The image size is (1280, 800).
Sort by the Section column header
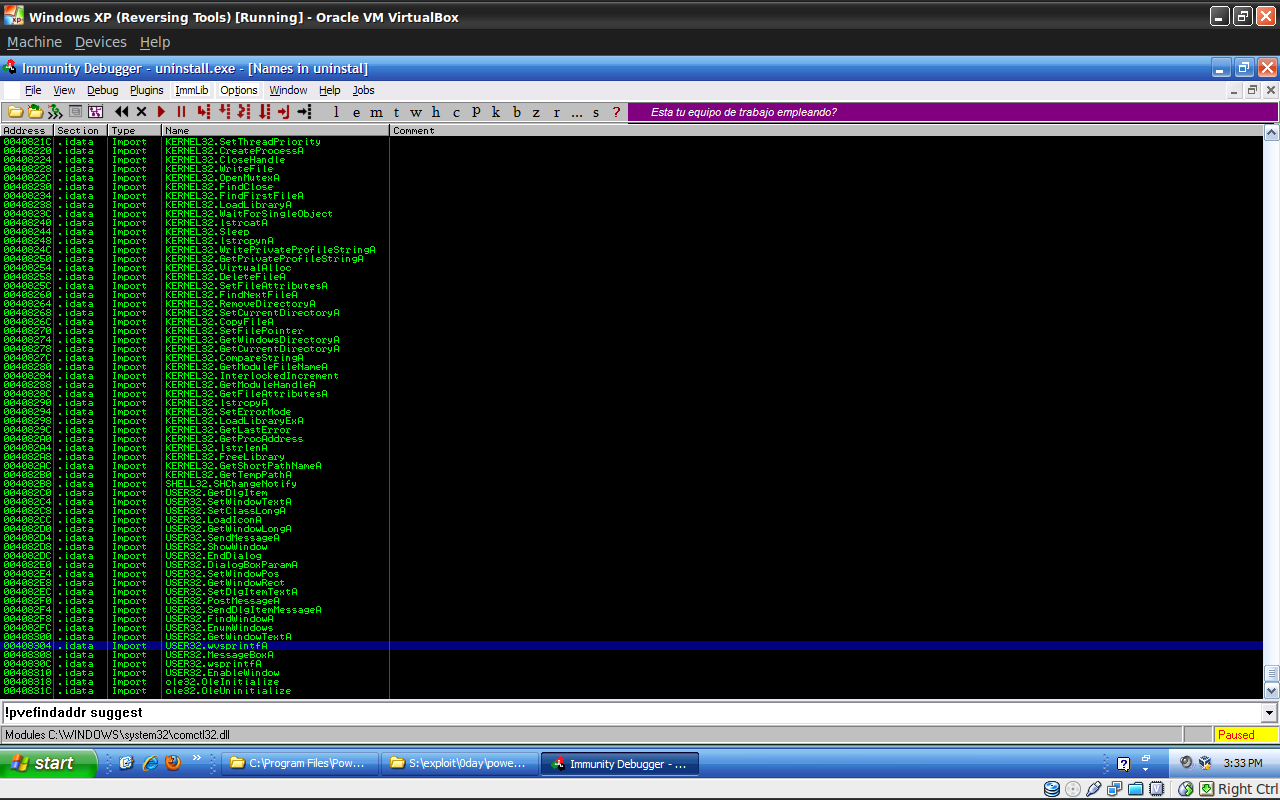pos(80,130)
